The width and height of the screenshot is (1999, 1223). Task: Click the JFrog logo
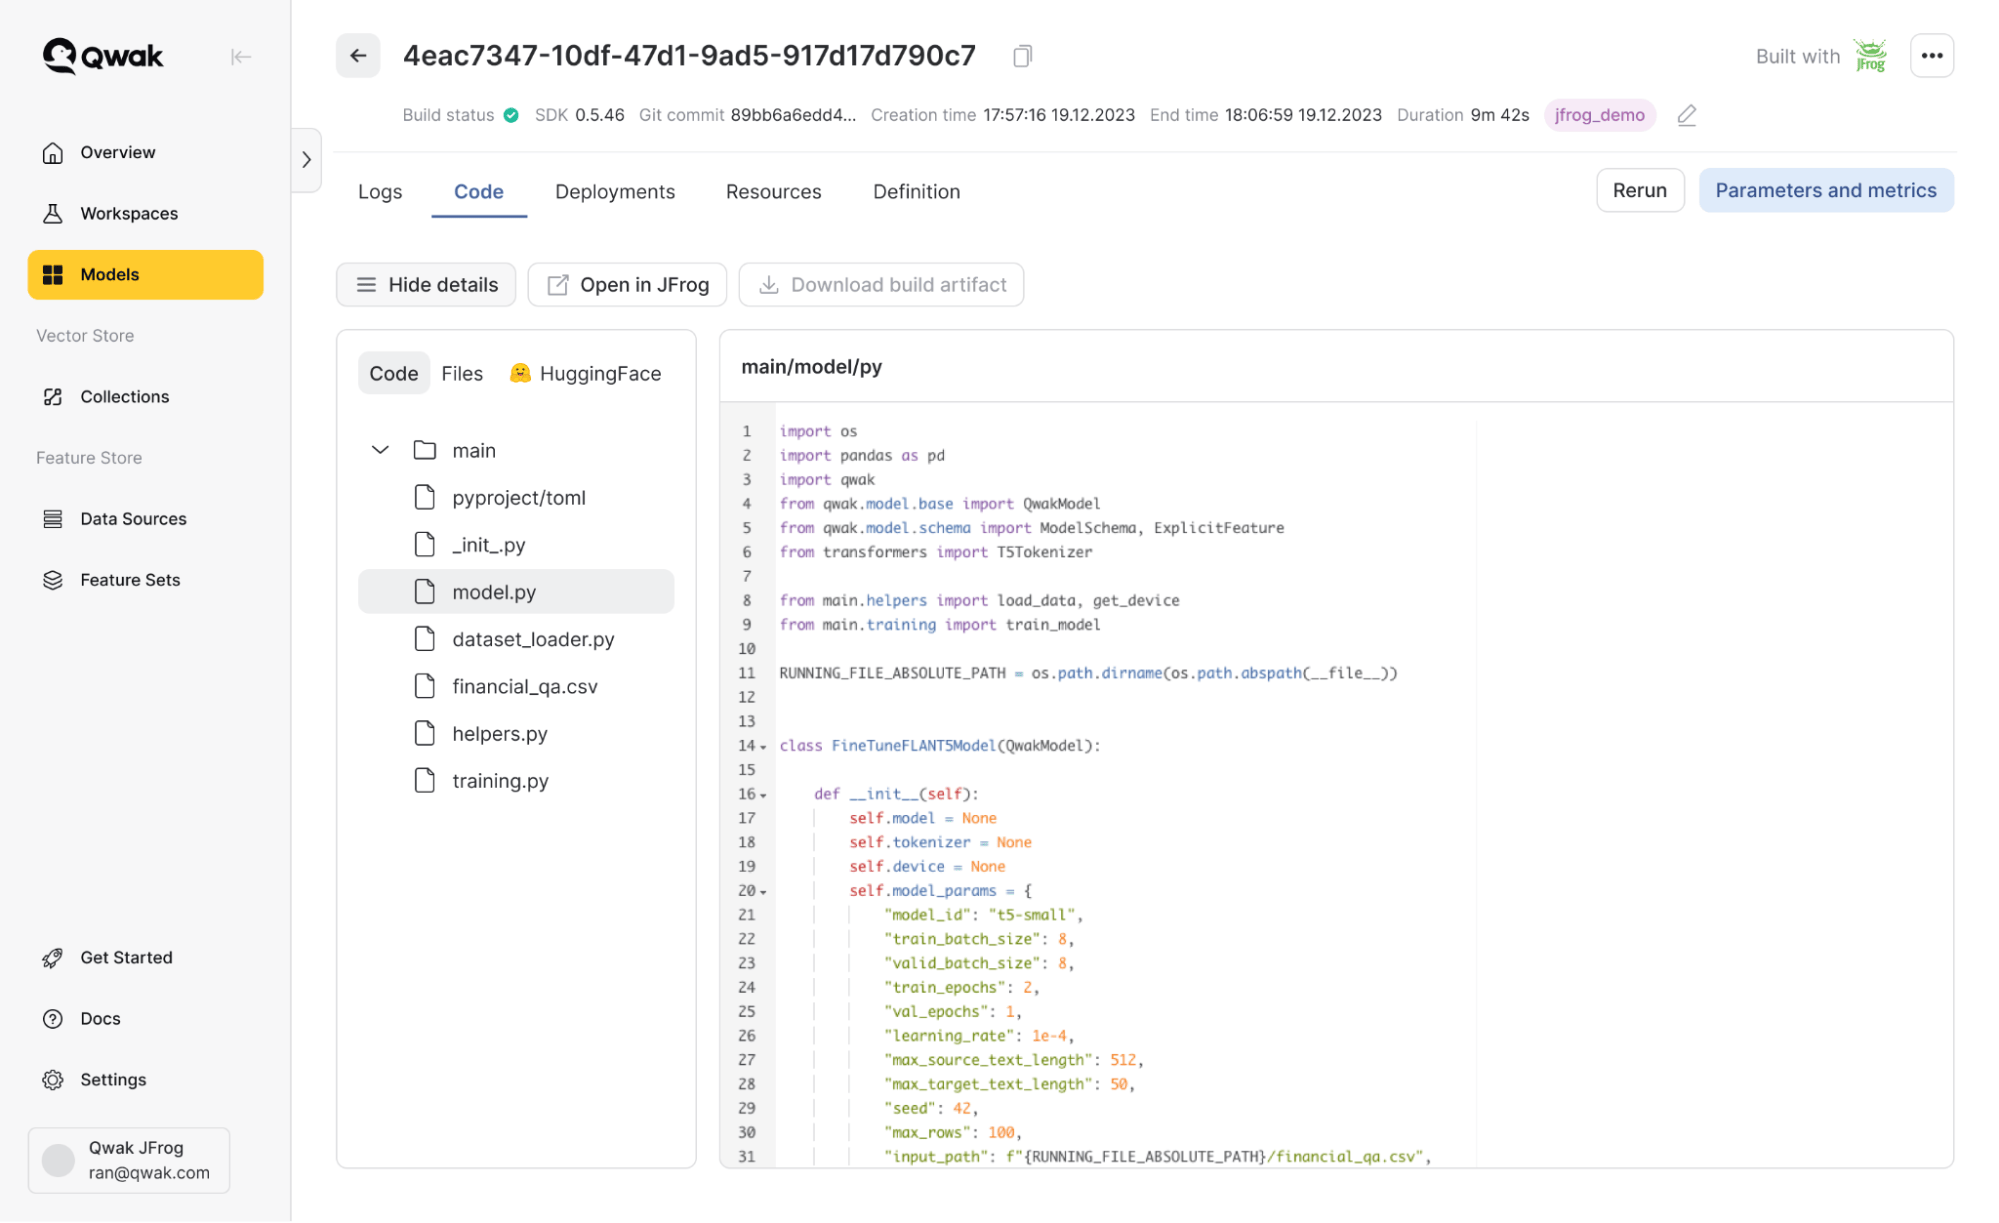tap(1870, 56)
